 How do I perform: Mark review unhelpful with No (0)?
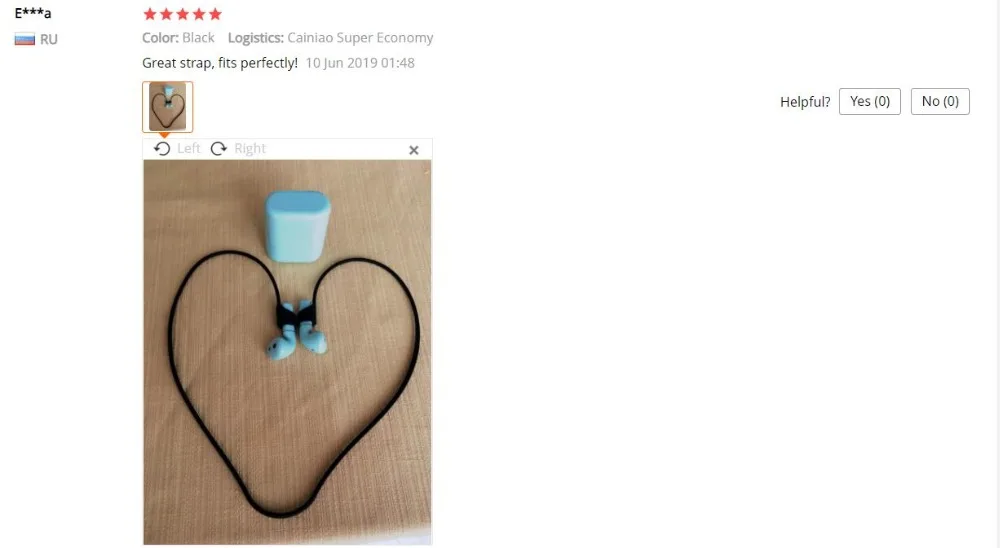(940, 101)
